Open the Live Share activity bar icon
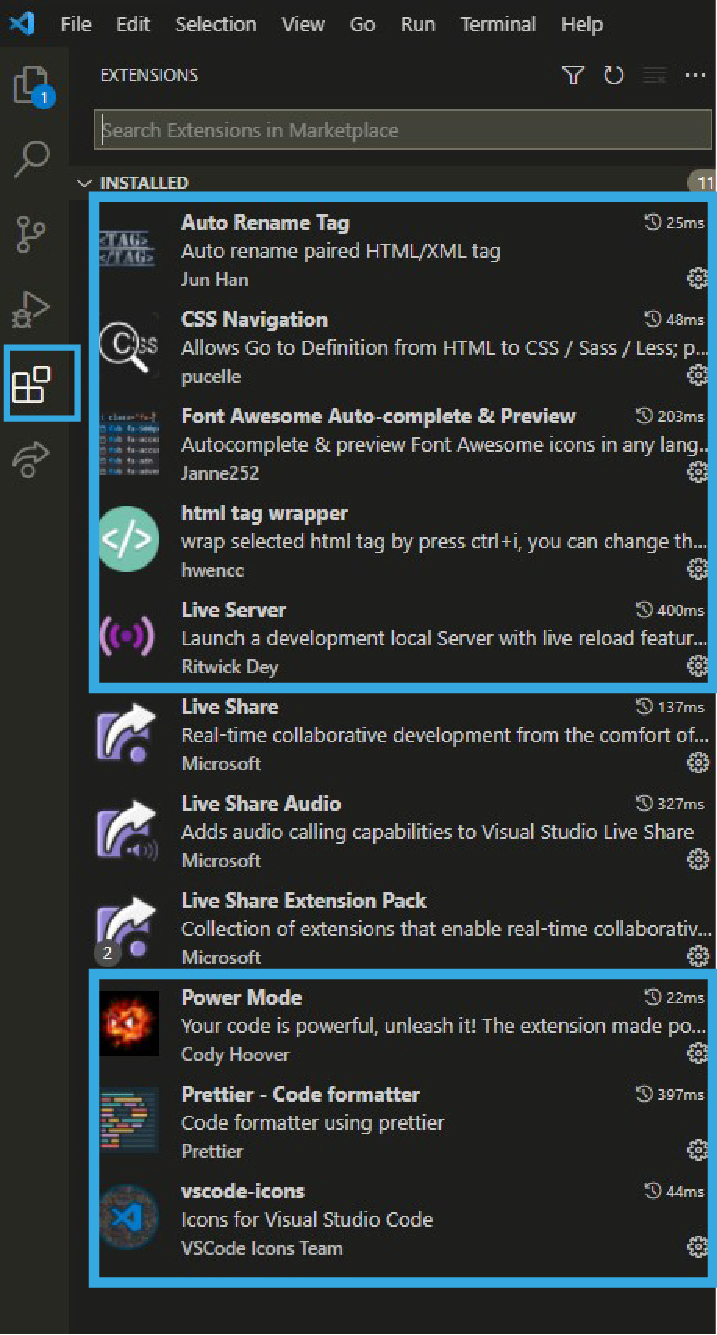The image size is (717, 1335). [x=33, y=460]
